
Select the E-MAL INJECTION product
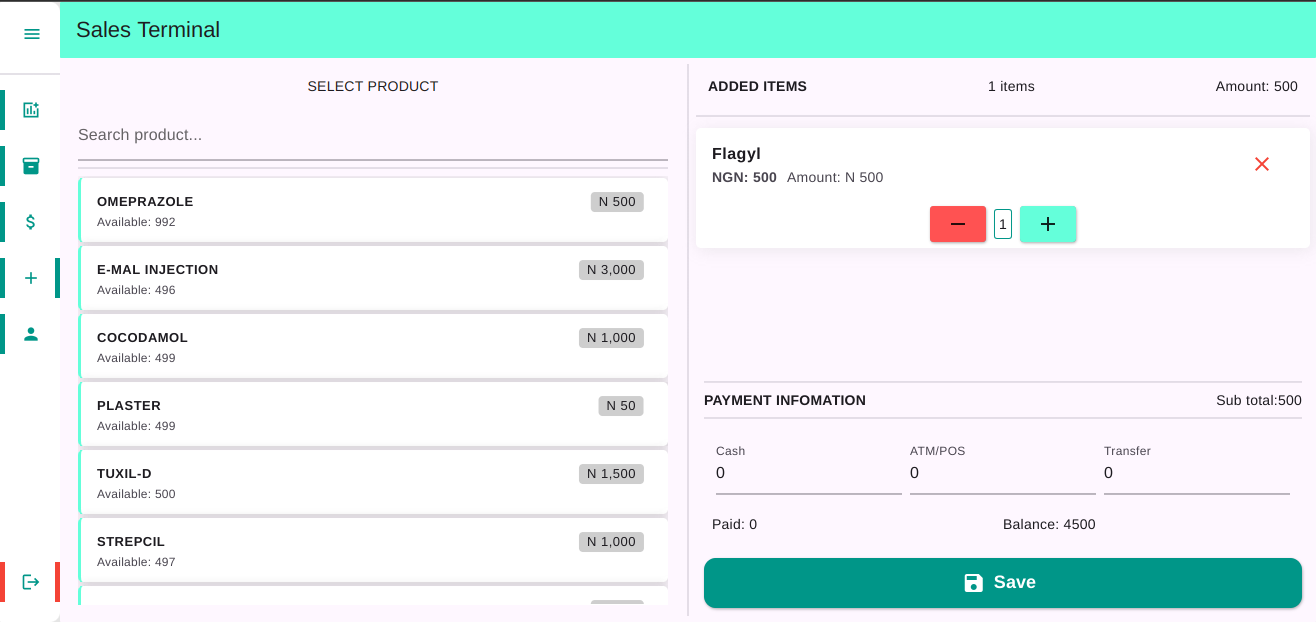click(x=372, y=278)
